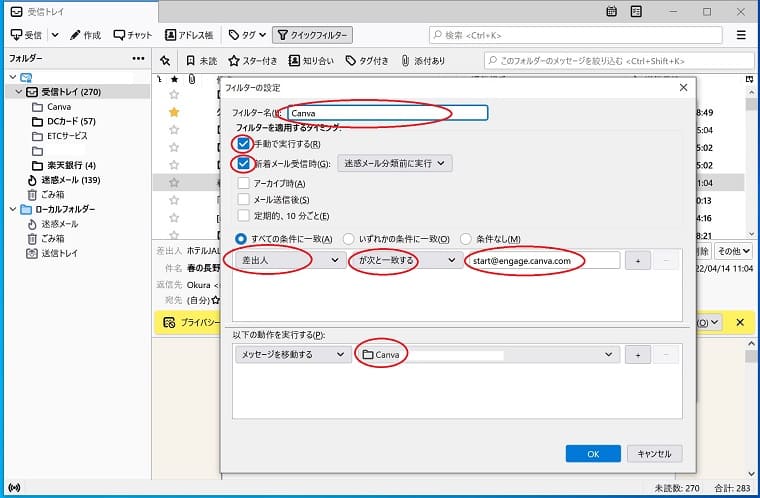Filter by 知り合い contacts
Screen dimensions: 760x498
tap(311, 61)
